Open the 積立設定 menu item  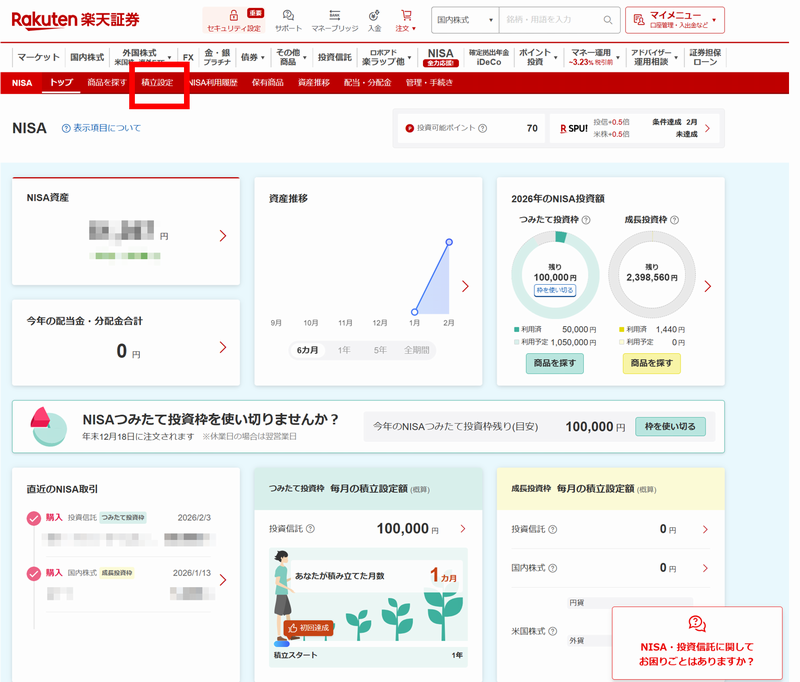pyautogui.click(x=159, y=84)
